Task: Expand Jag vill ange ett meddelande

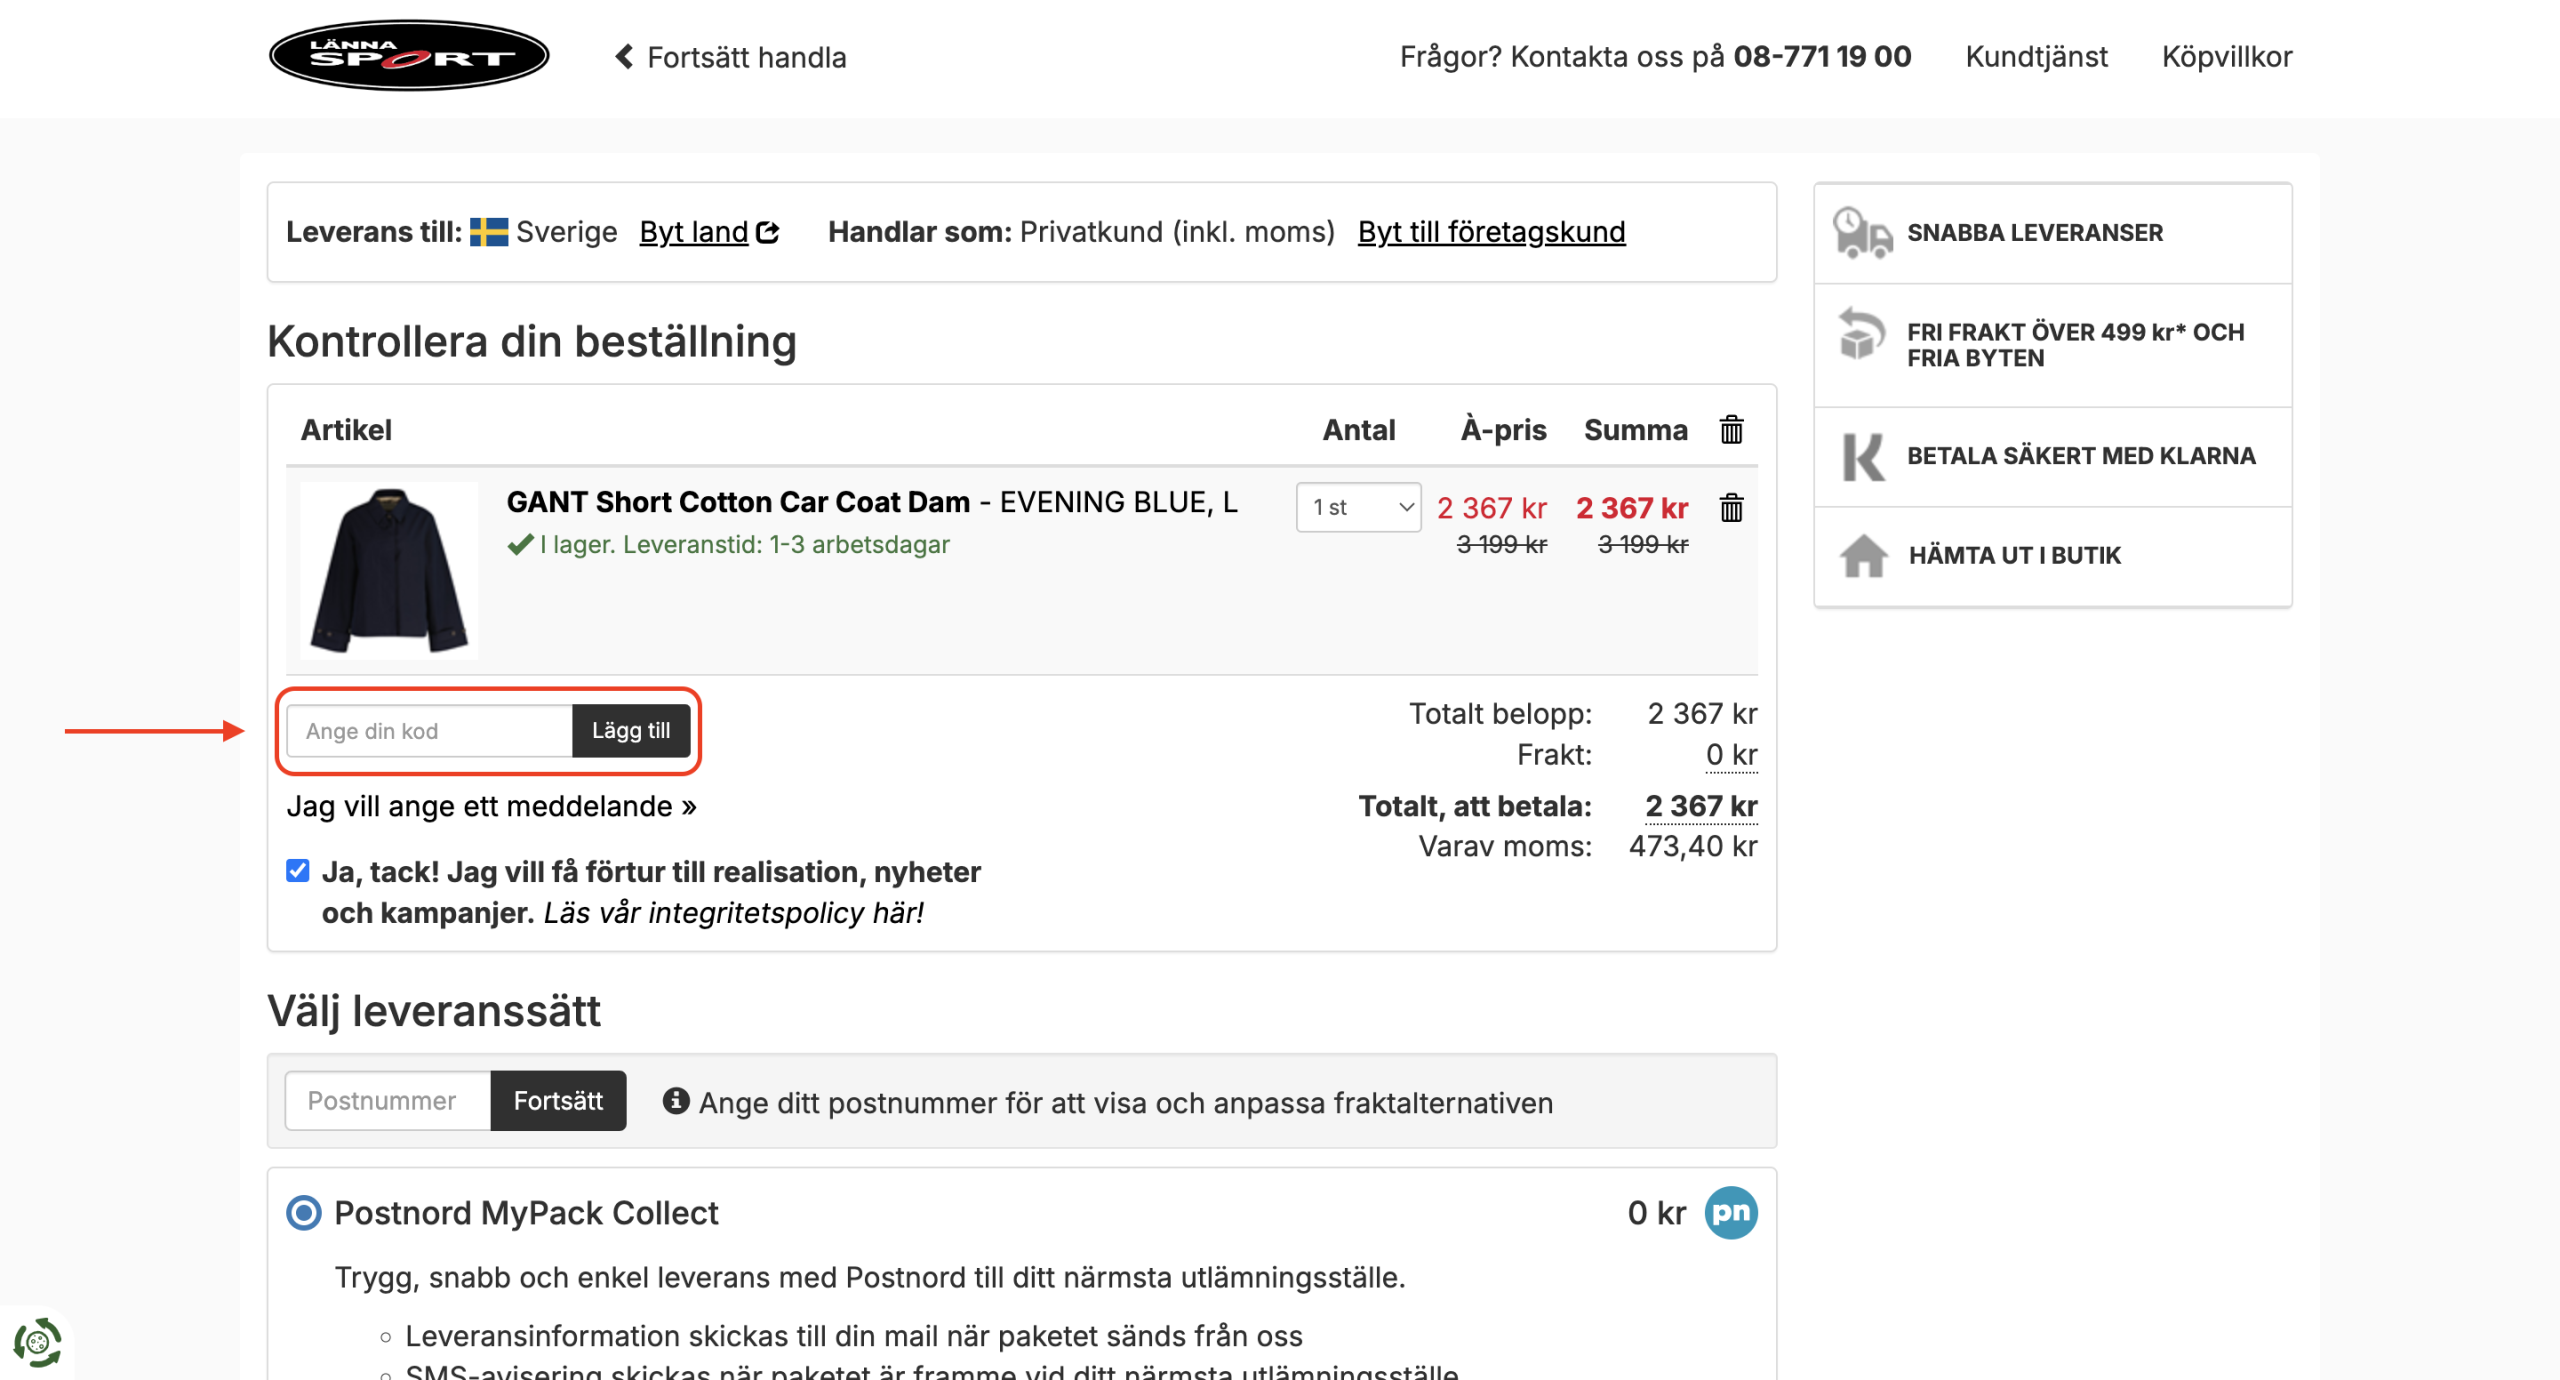Action: 491,806
